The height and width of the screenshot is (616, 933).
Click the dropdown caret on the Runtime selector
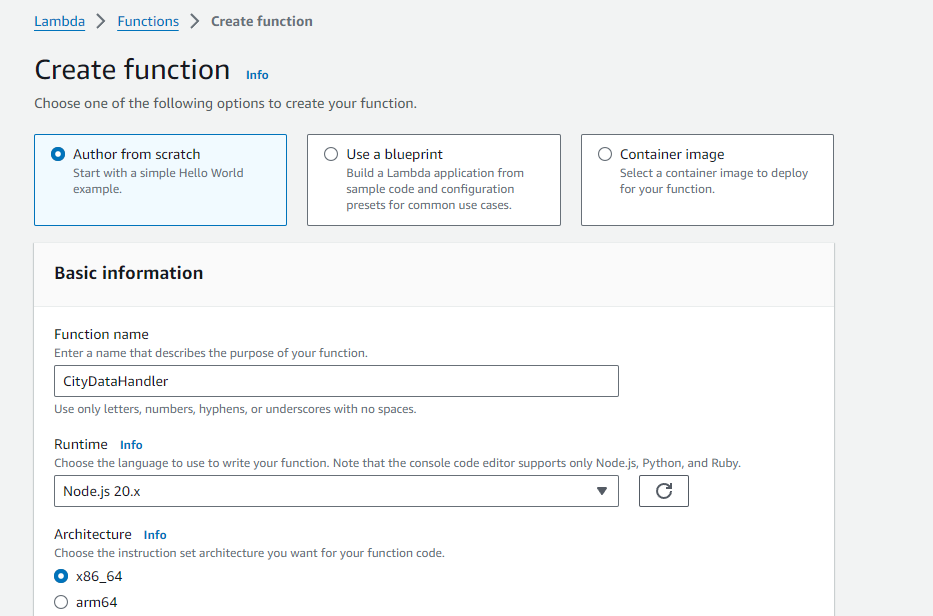[602, 490]
